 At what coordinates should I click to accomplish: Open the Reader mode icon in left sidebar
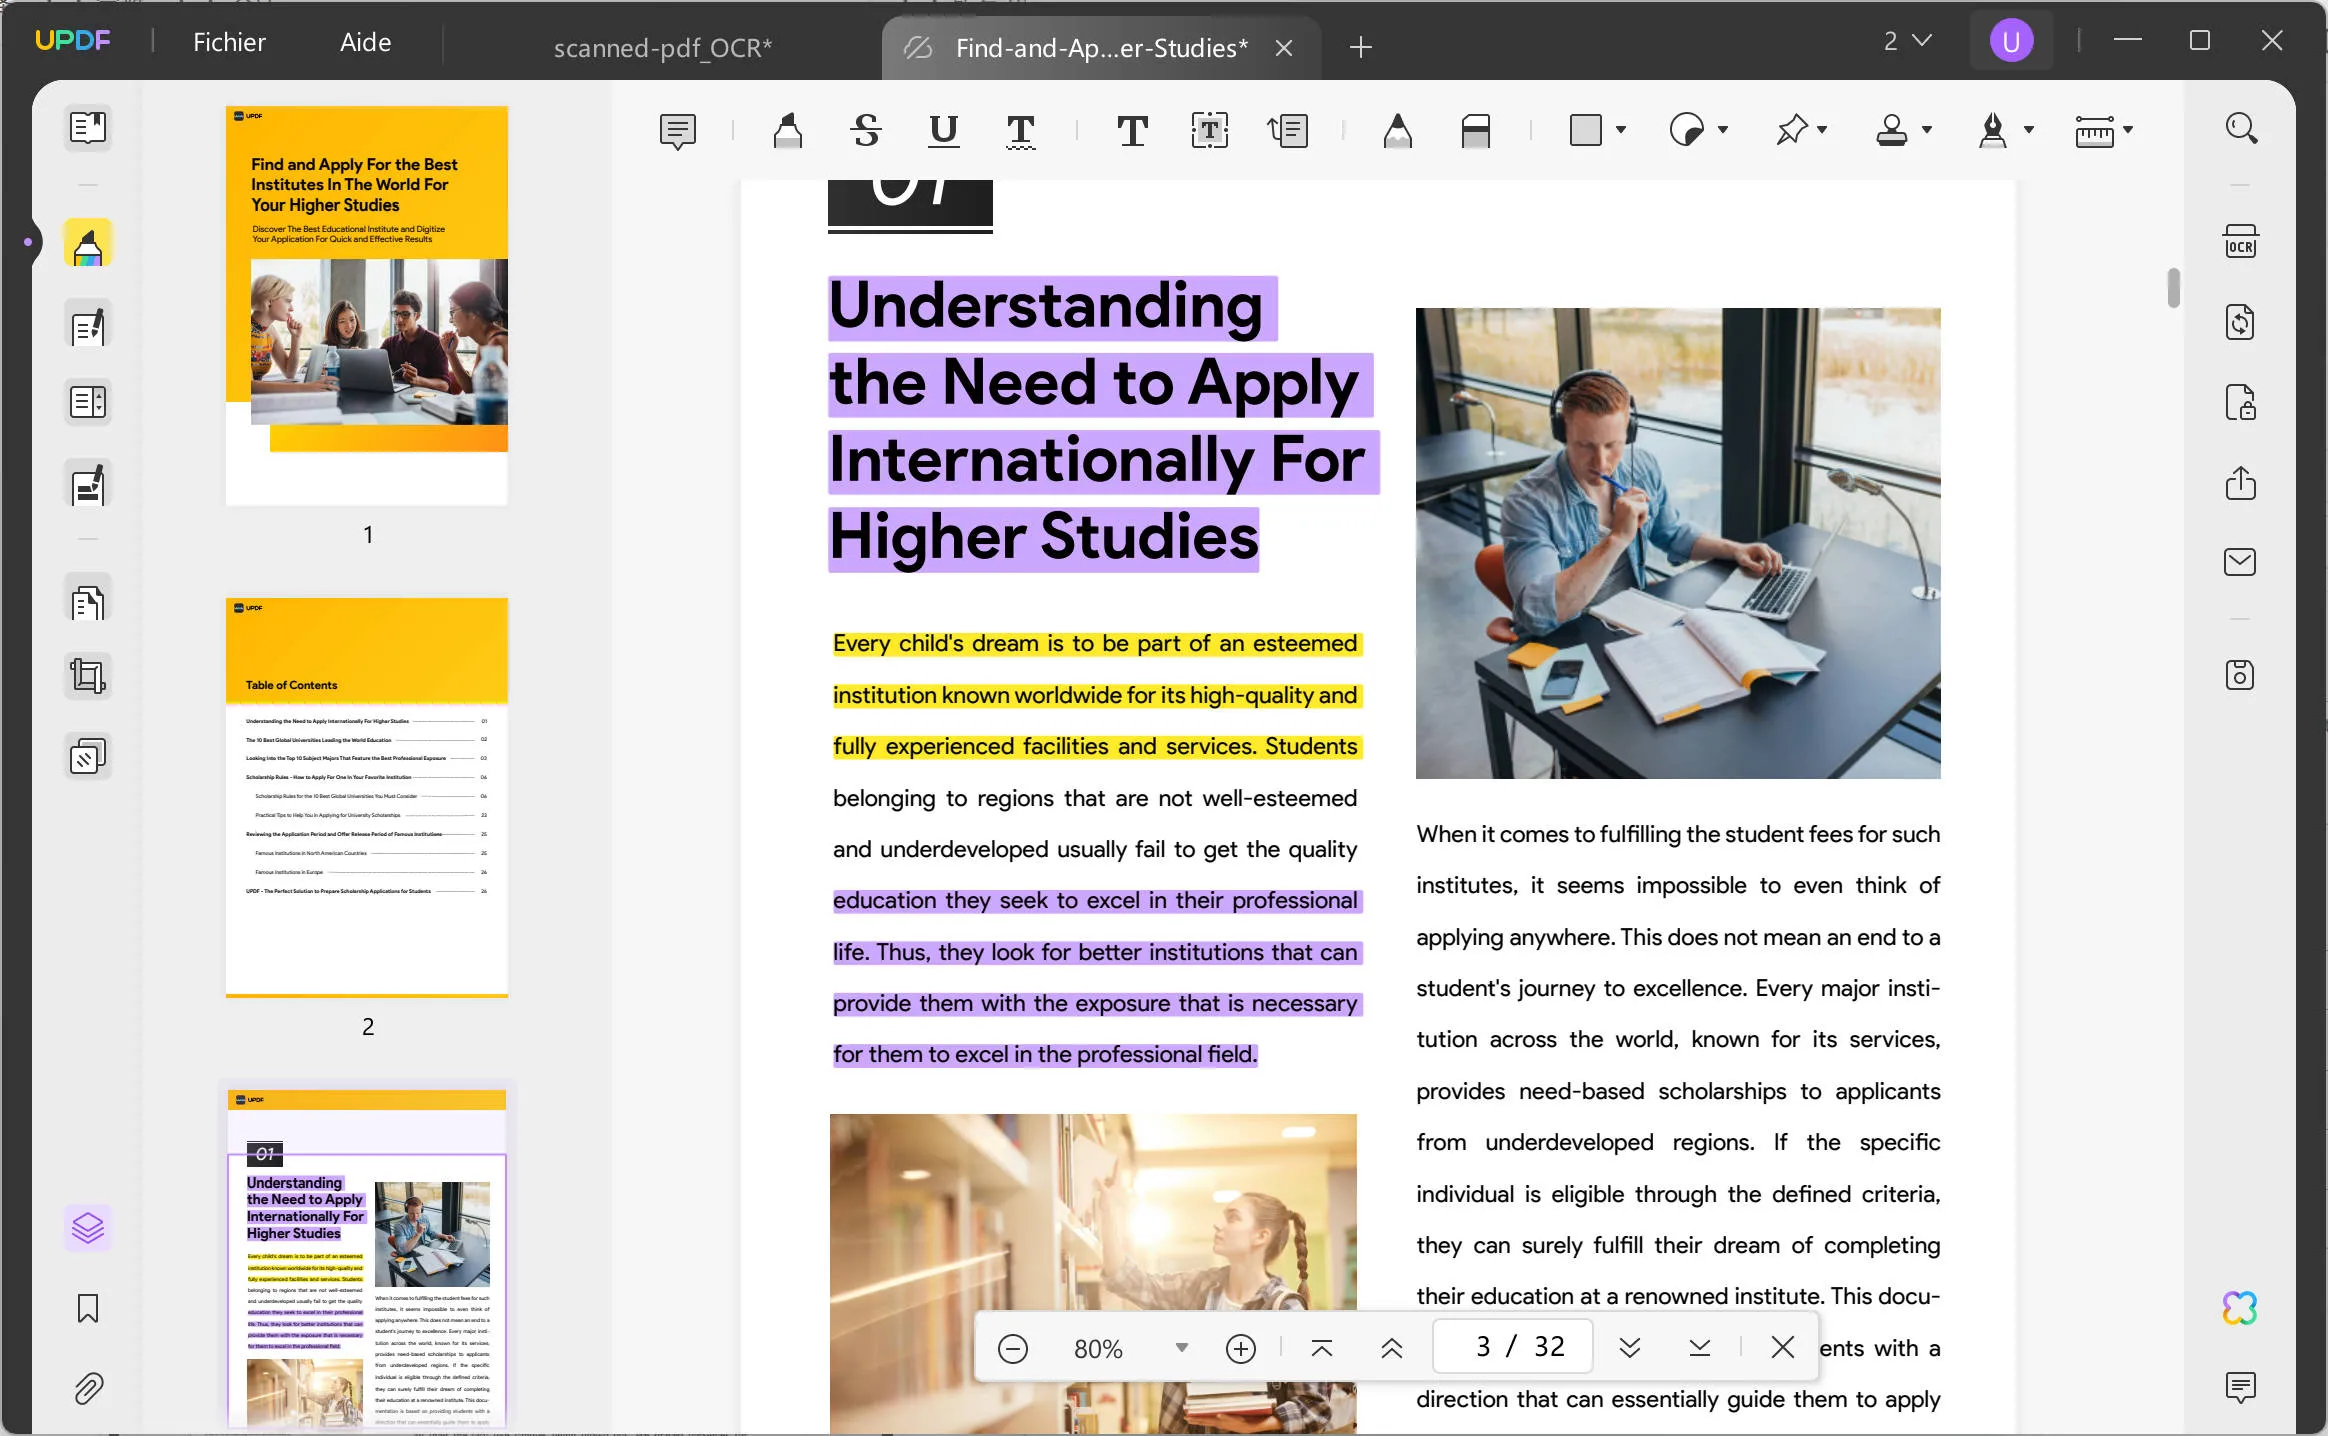pyautogui.click(x=88, y=128)
